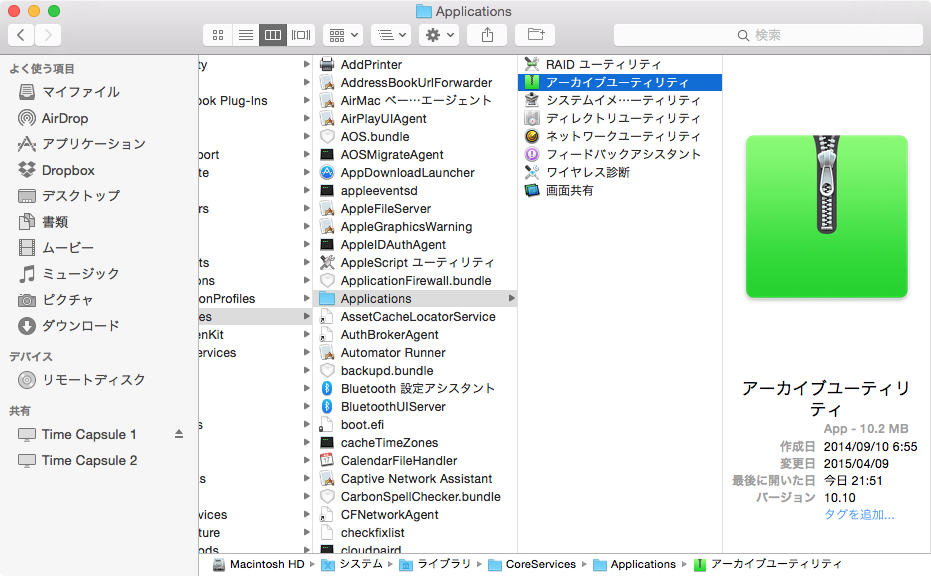Open マイファイル in the sidebar
This screenshot has width=931, height=576.
click(69, 92)
